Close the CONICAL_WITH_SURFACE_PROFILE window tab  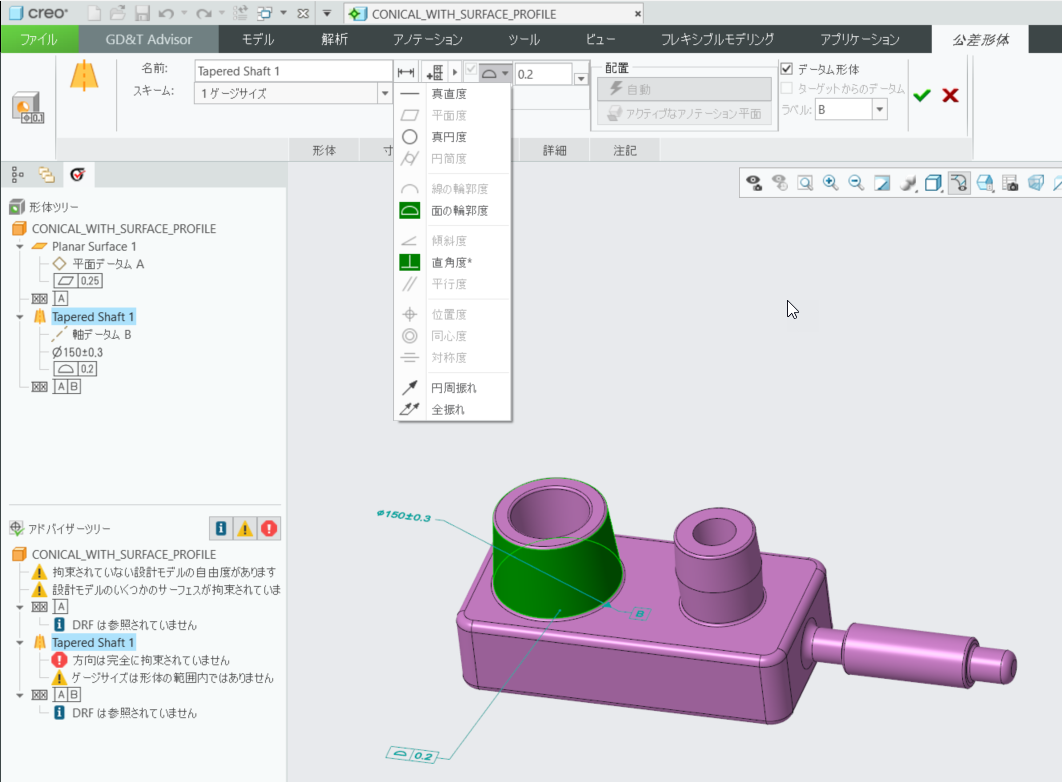(x=637, y=14)
